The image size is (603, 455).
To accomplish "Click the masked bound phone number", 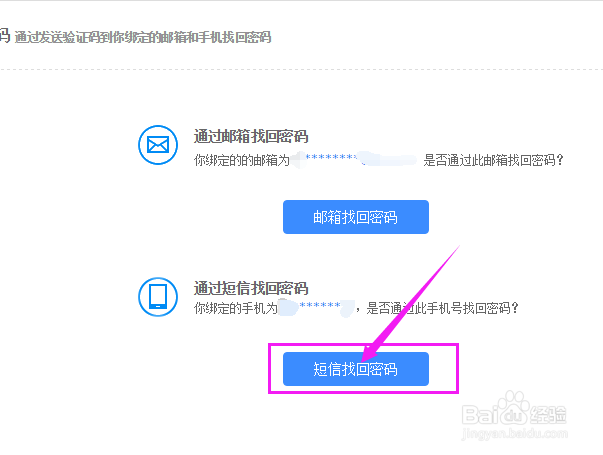I will click(316, 307).
